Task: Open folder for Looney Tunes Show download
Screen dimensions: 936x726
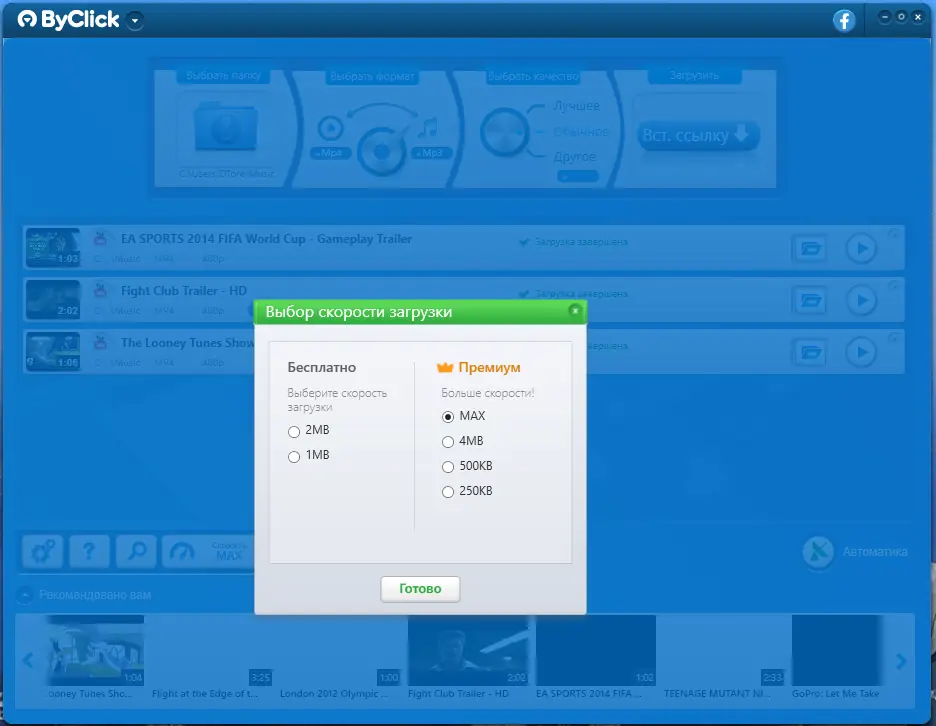Action: [810, 352]
